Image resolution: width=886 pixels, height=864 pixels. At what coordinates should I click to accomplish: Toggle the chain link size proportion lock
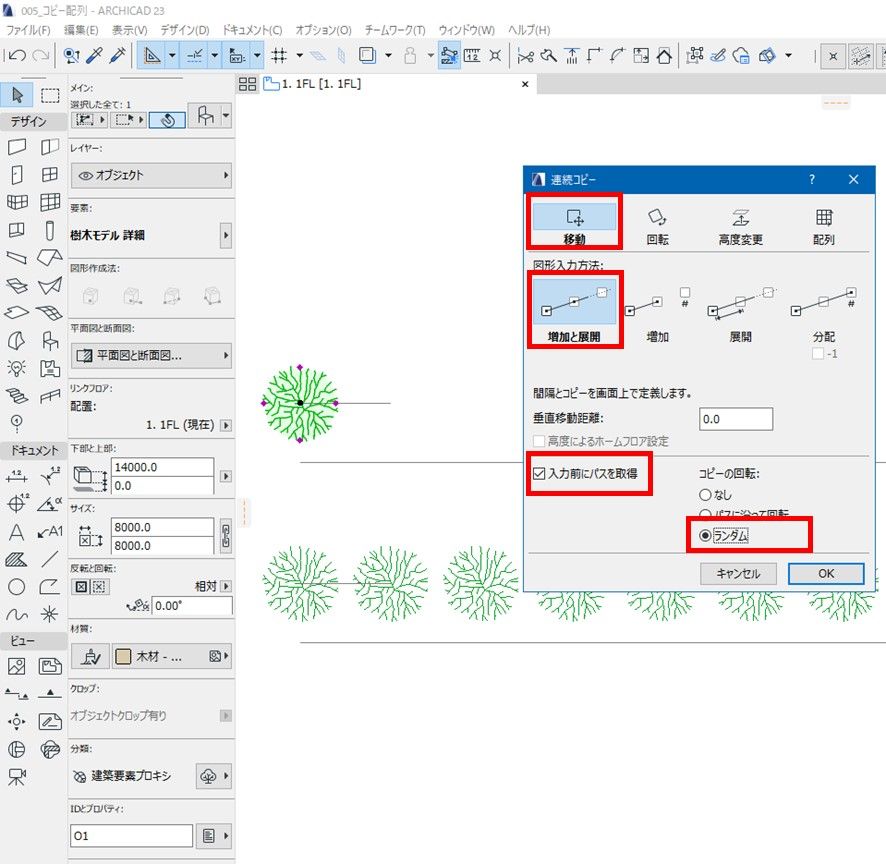(225, 536)
